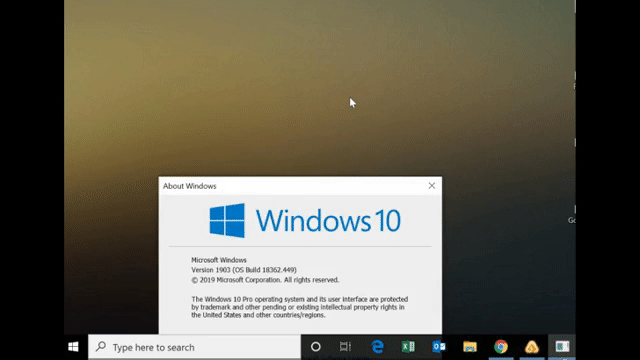The image size is (640, 360).
Task: Click the Type here to search box
Action: coord(195,347)
